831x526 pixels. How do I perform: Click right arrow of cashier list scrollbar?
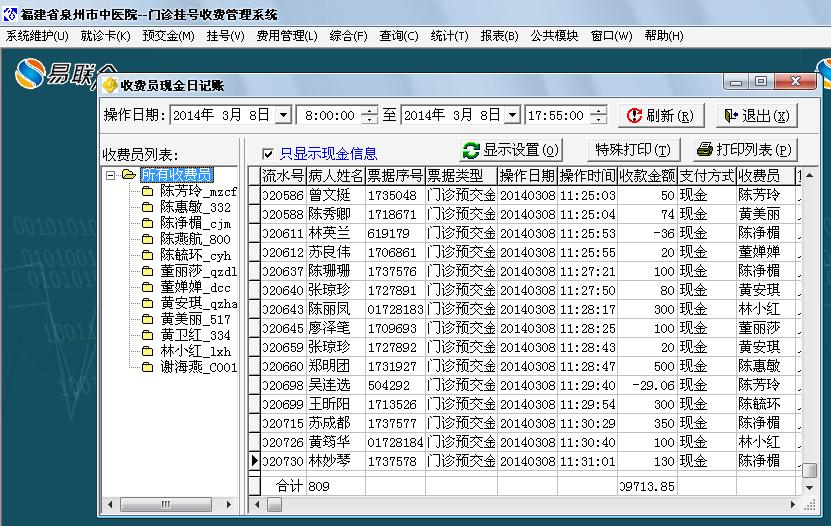pyautogui.click(x=229, y=505)
